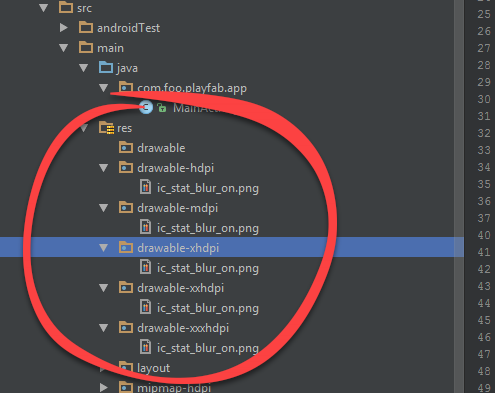495x393 pixels.
Task: Select the drawable-xxxhdpi folder label
Action: [x=183, y=329]
